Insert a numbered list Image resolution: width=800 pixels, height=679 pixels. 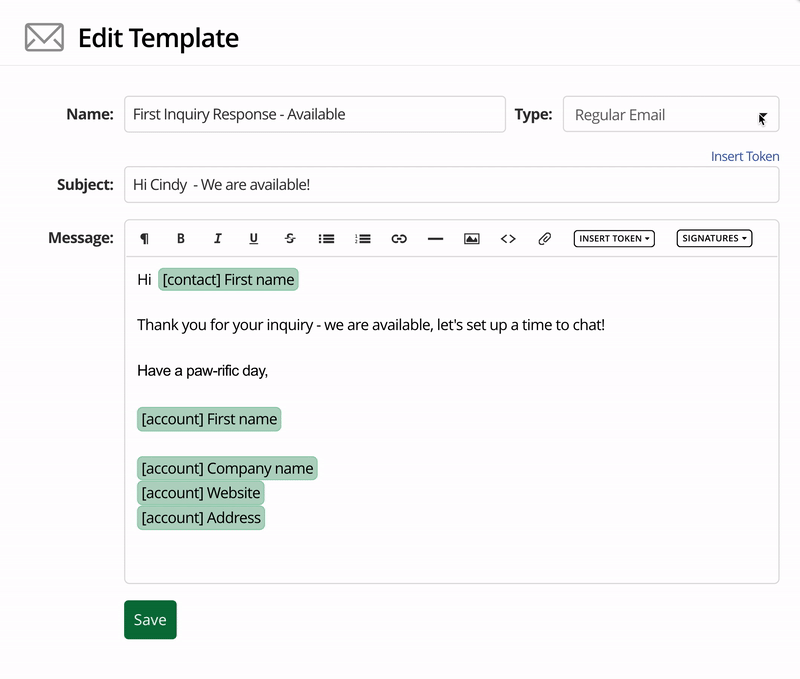363,239
